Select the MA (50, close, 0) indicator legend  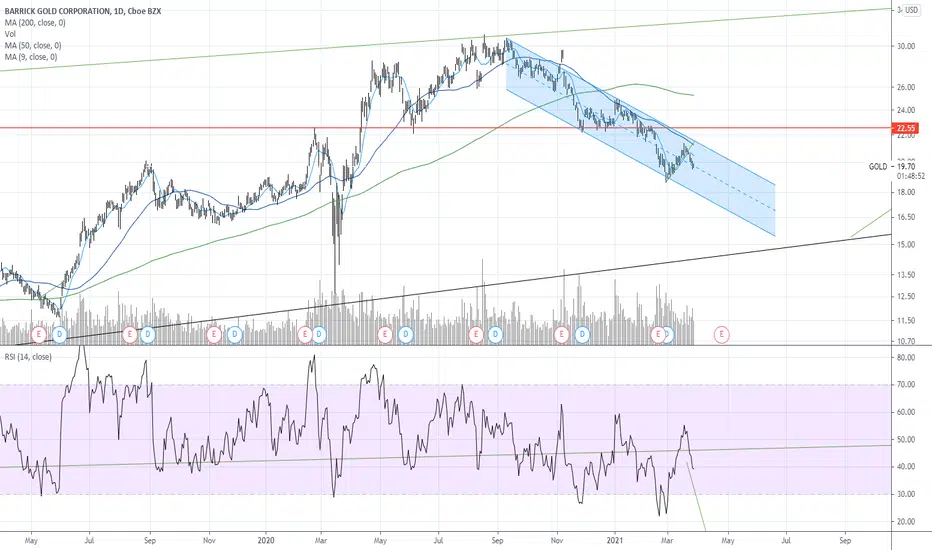pos(33,45)
